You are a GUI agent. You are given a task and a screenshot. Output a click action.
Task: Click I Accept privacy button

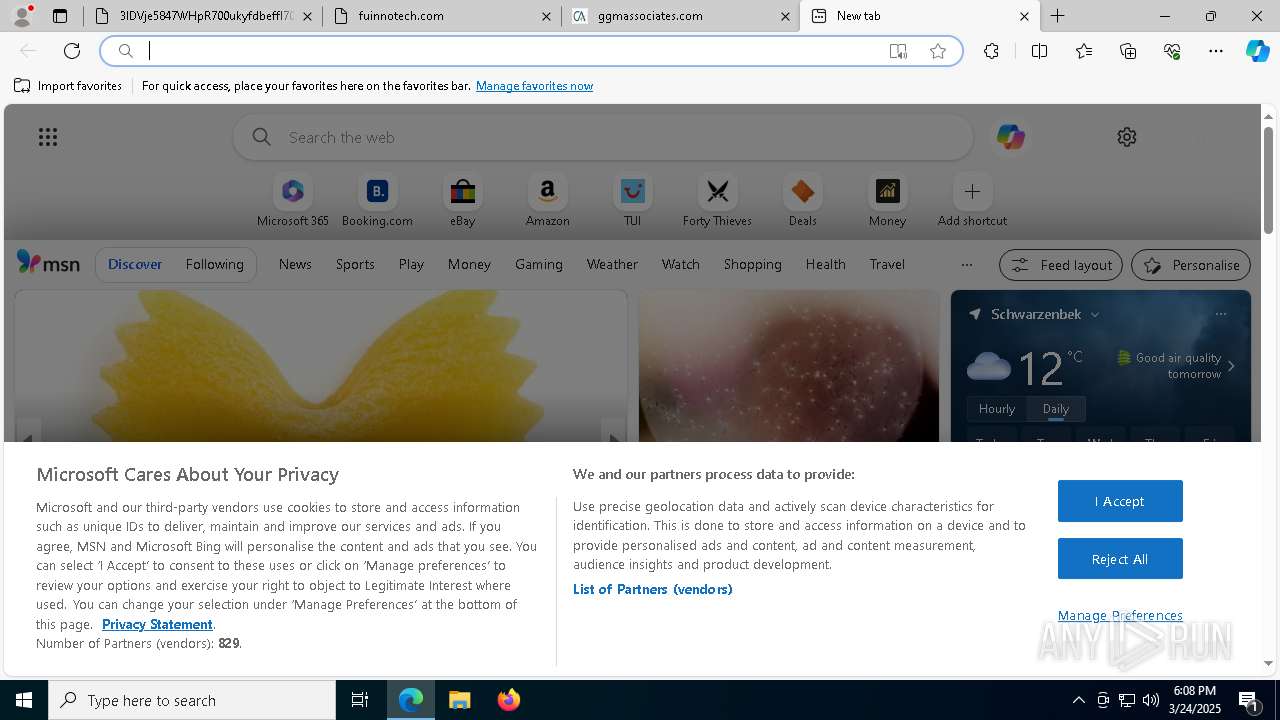(x=1120, y=501)
